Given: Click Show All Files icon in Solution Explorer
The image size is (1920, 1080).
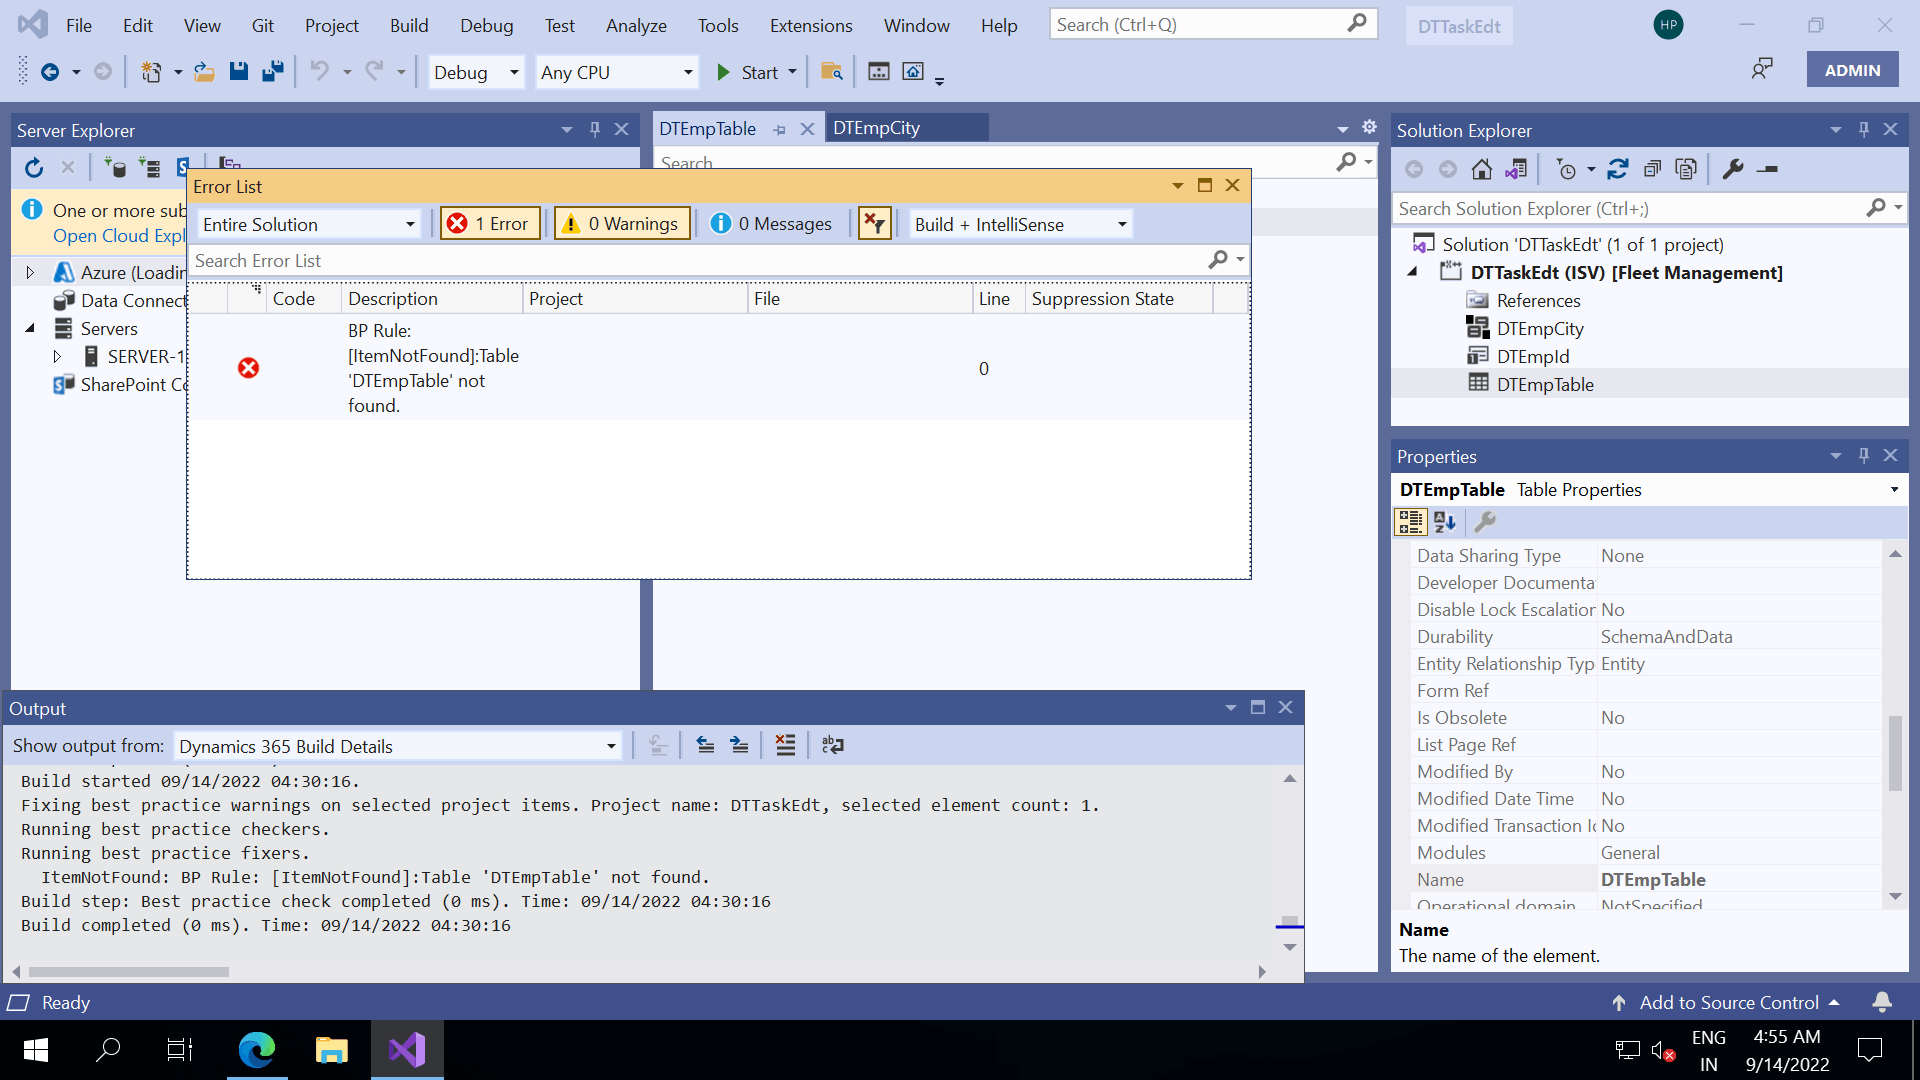Looking at the screenshot, I should pyautogui.click(x=1686, y=170).
